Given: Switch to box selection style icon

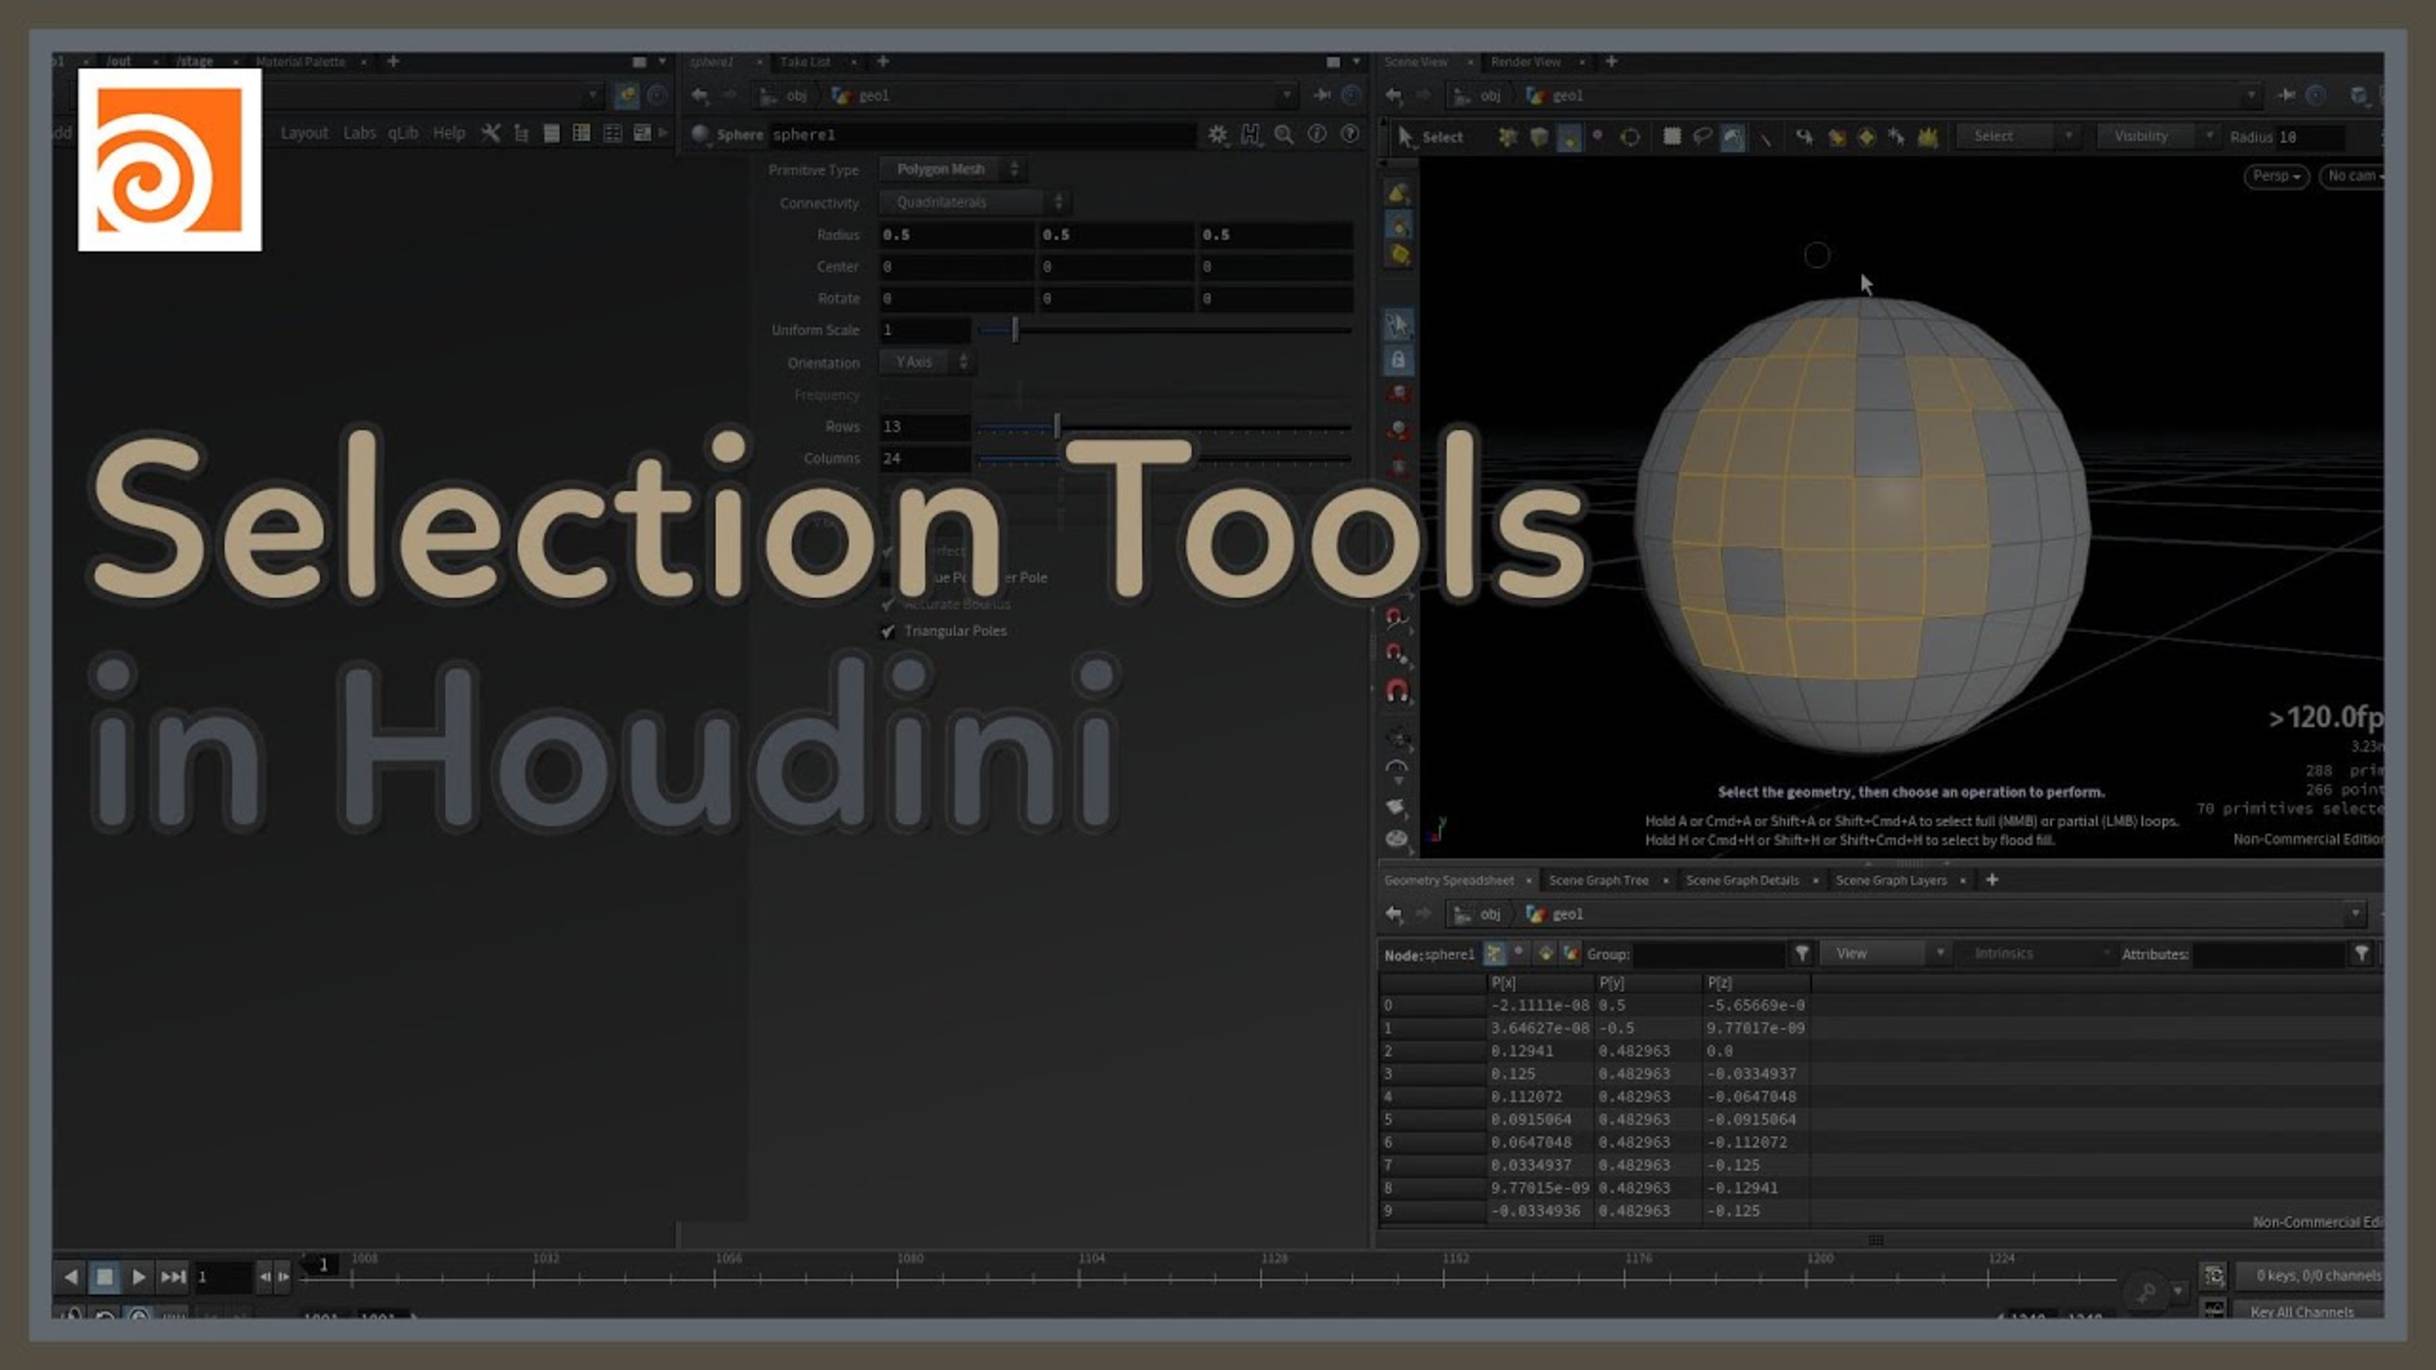Looking at the screenshot, I should [1671, 136].
